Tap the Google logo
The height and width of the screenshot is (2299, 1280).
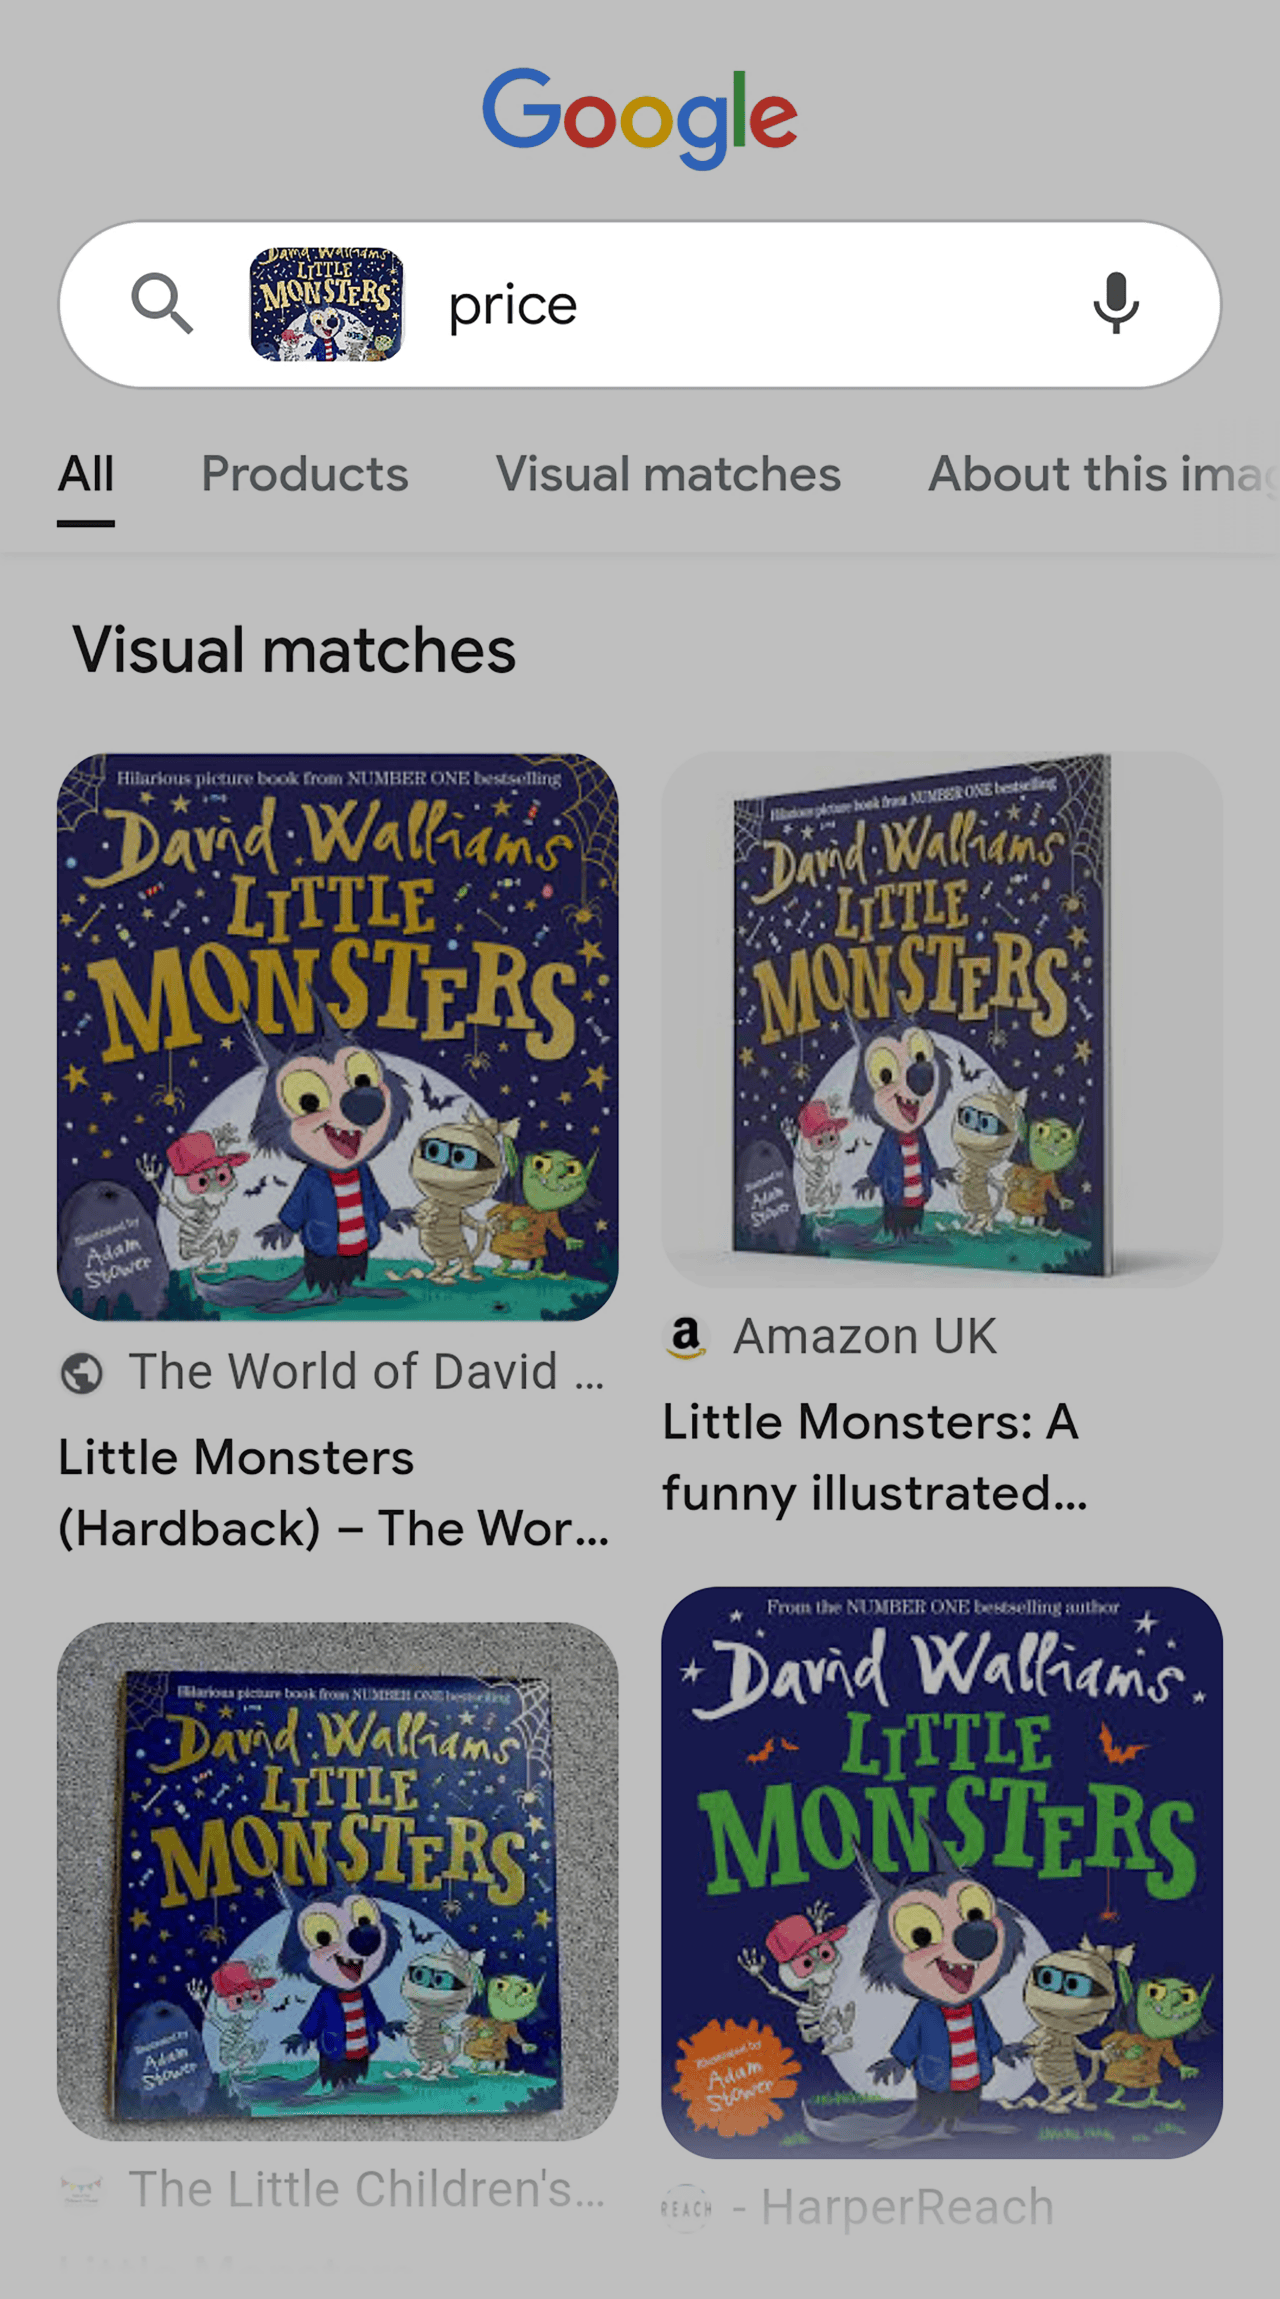(640, 118)
